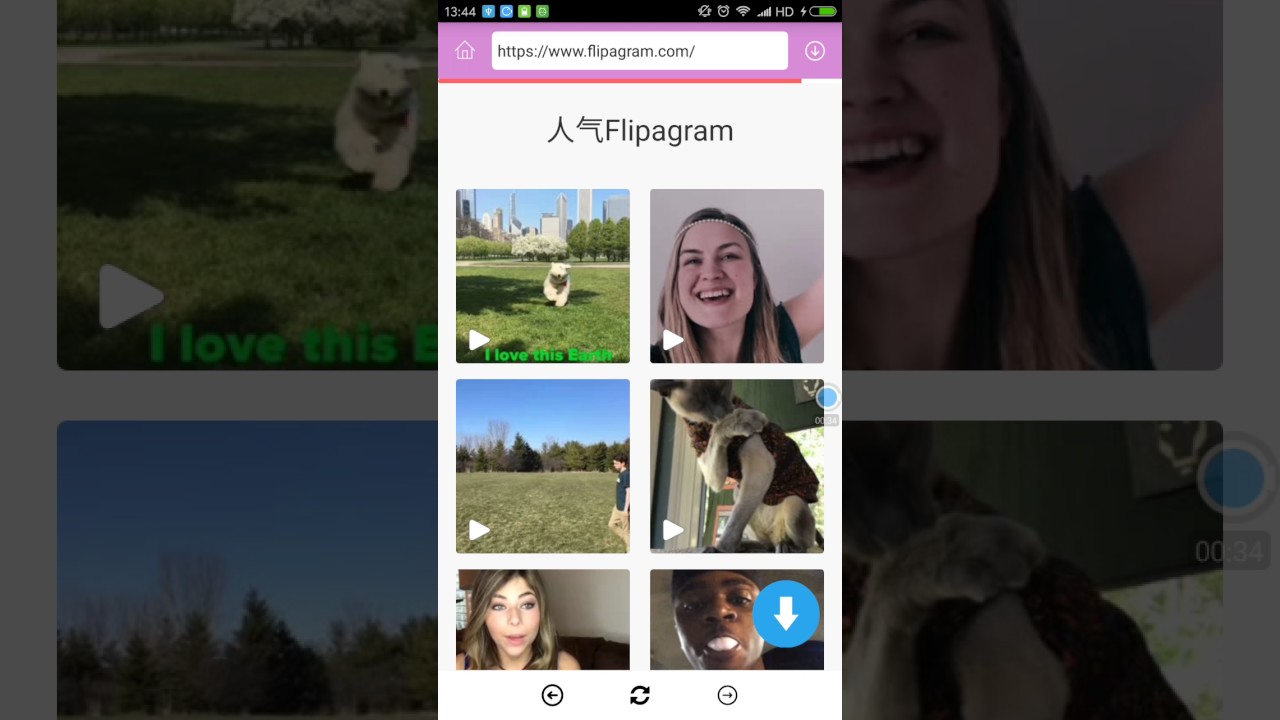Focus the flipagram.com URL field
Screen dimensions: 1280x720
[640, 51]
